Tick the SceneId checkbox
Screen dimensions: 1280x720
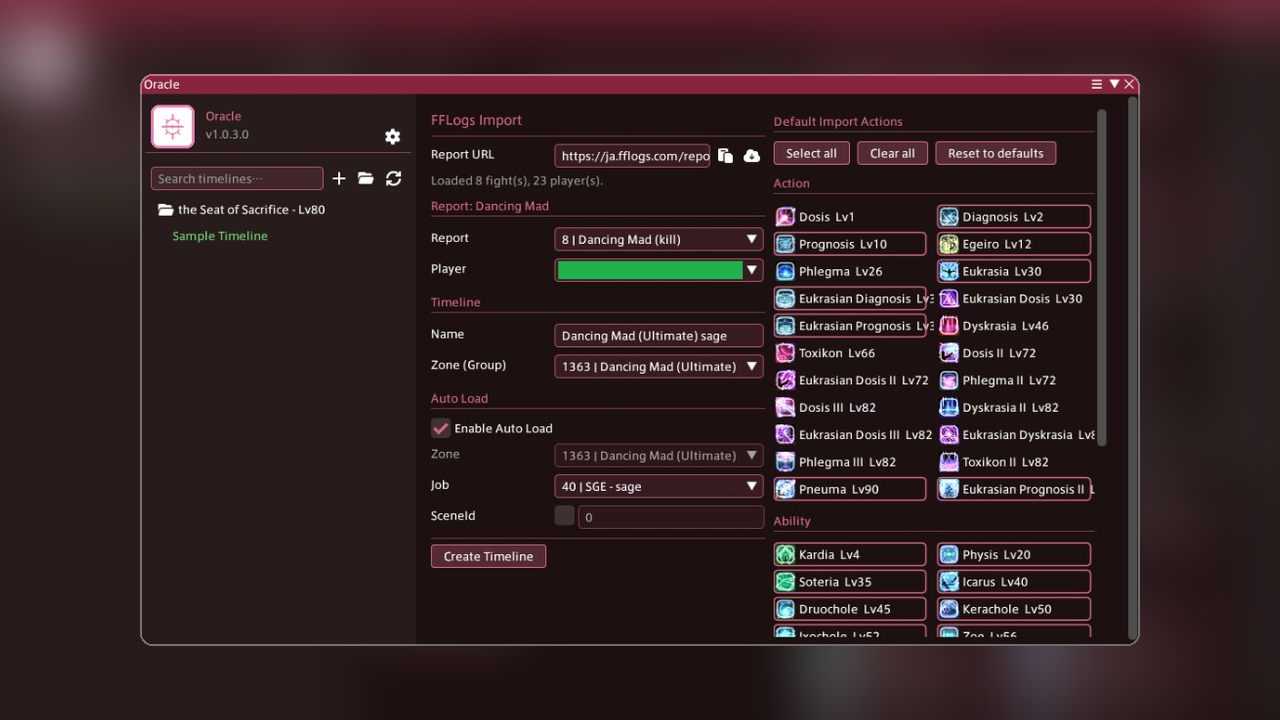tap(564, 516)
